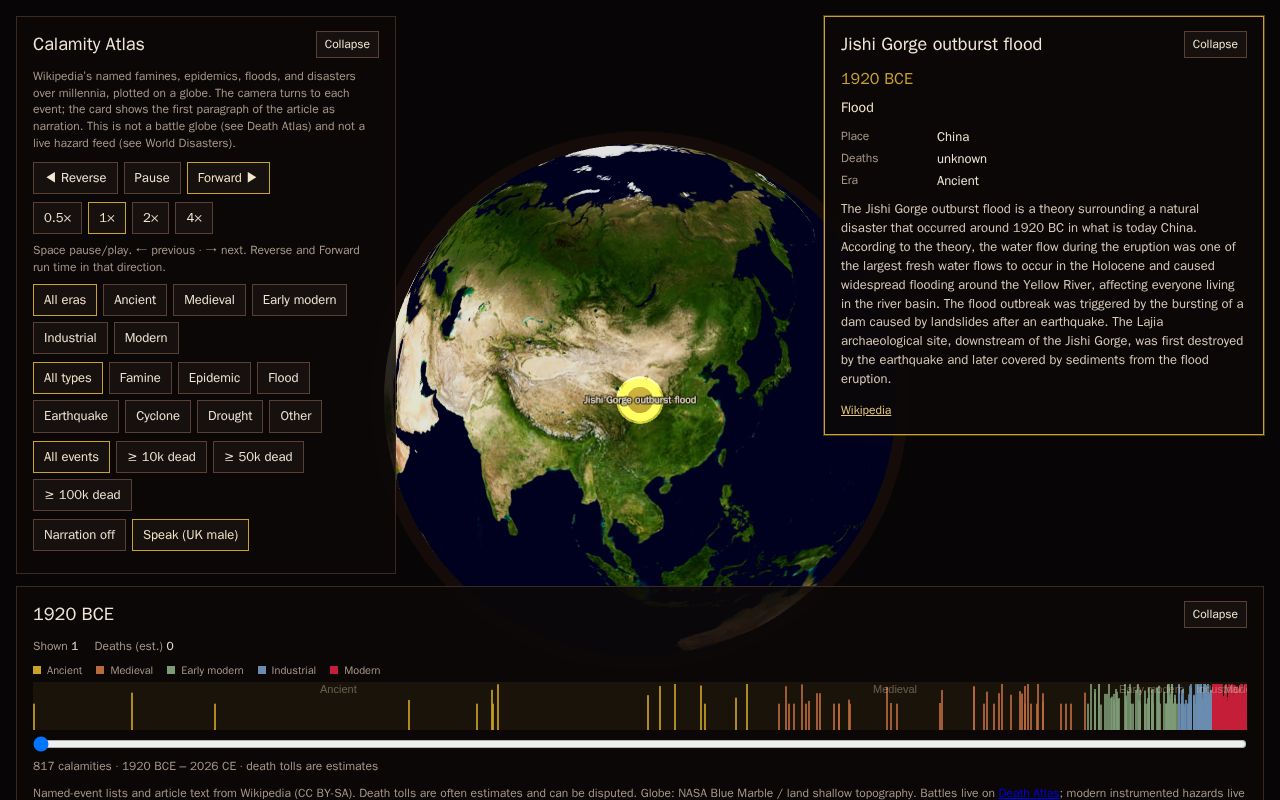Click the Ancient legend color swatch

(x=37, y=670)
